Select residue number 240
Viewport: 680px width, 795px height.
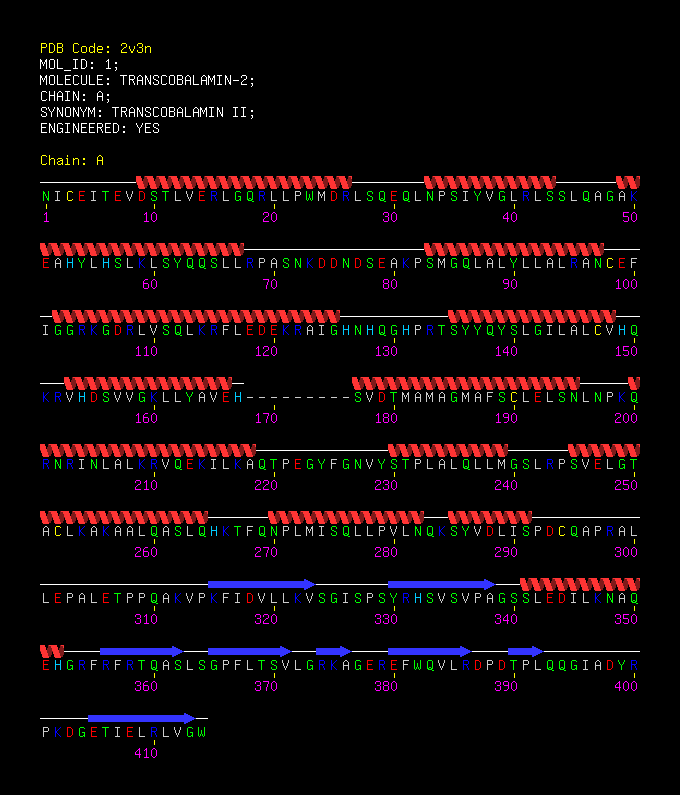[506, 485]
